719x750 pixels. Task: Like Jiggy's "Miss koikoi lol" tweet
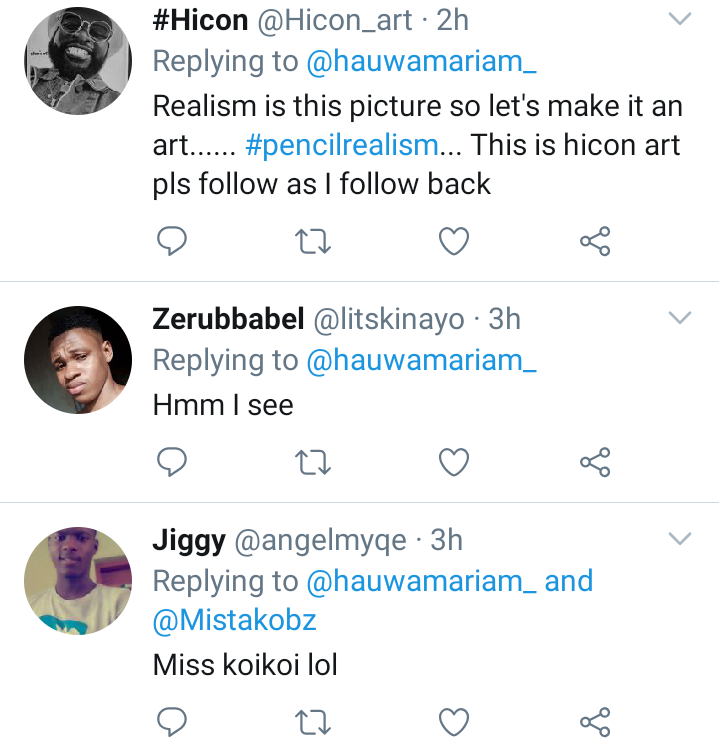click(x=455, y=721)
